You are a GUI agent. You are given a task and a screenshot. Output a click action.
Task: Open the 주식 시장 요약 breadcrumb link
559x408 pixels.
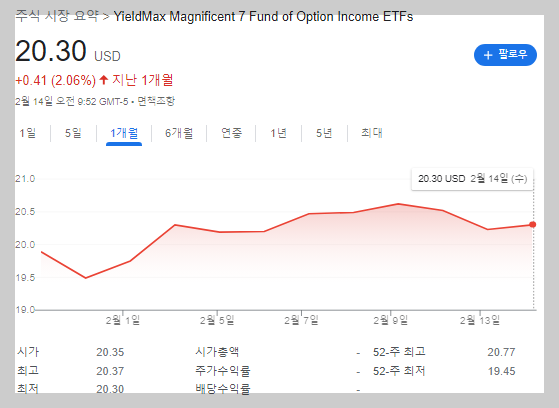click(x=57, y=16)
